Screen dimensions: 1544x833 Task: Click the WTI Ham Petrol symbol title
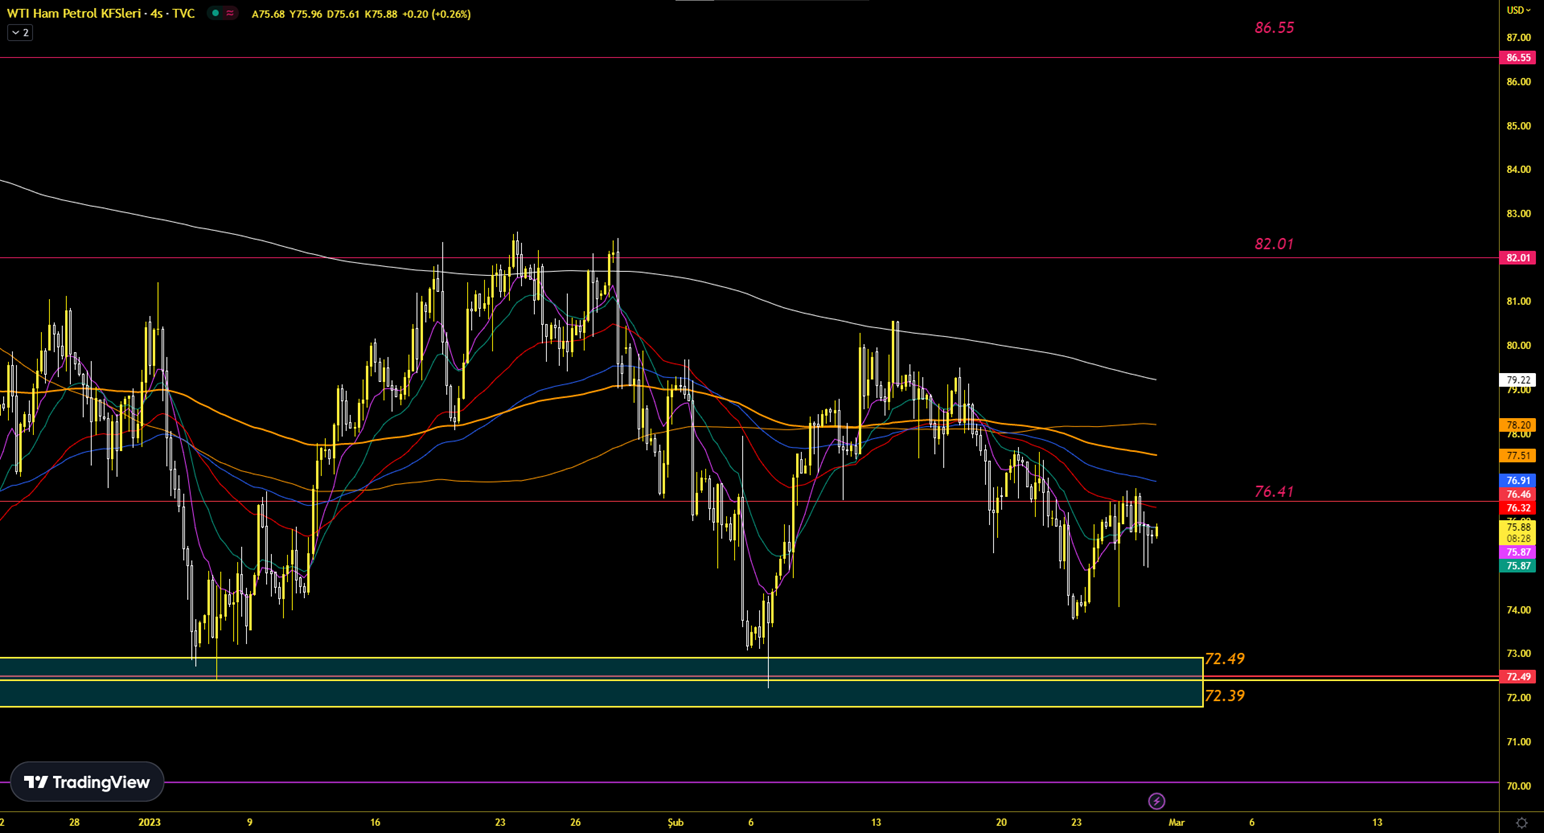pyautogui.click(x=100, y=14)
